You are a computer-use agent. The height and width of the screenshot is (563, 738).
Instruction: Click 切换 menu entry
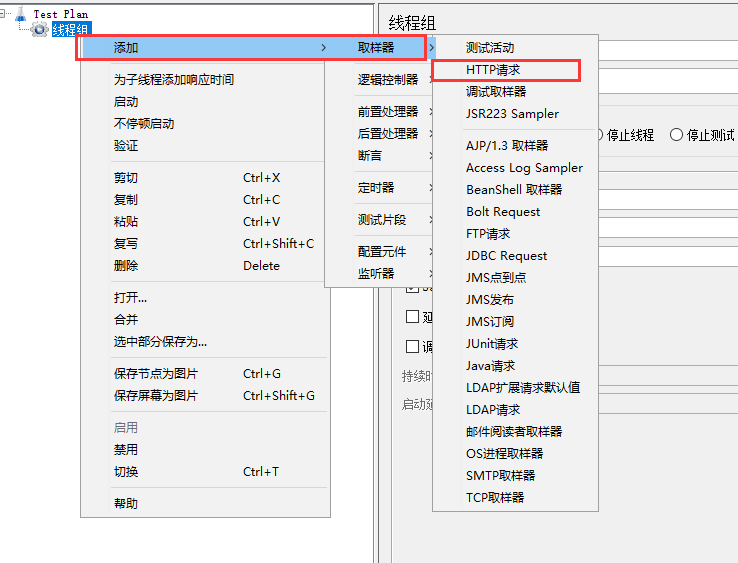point(205,472)
